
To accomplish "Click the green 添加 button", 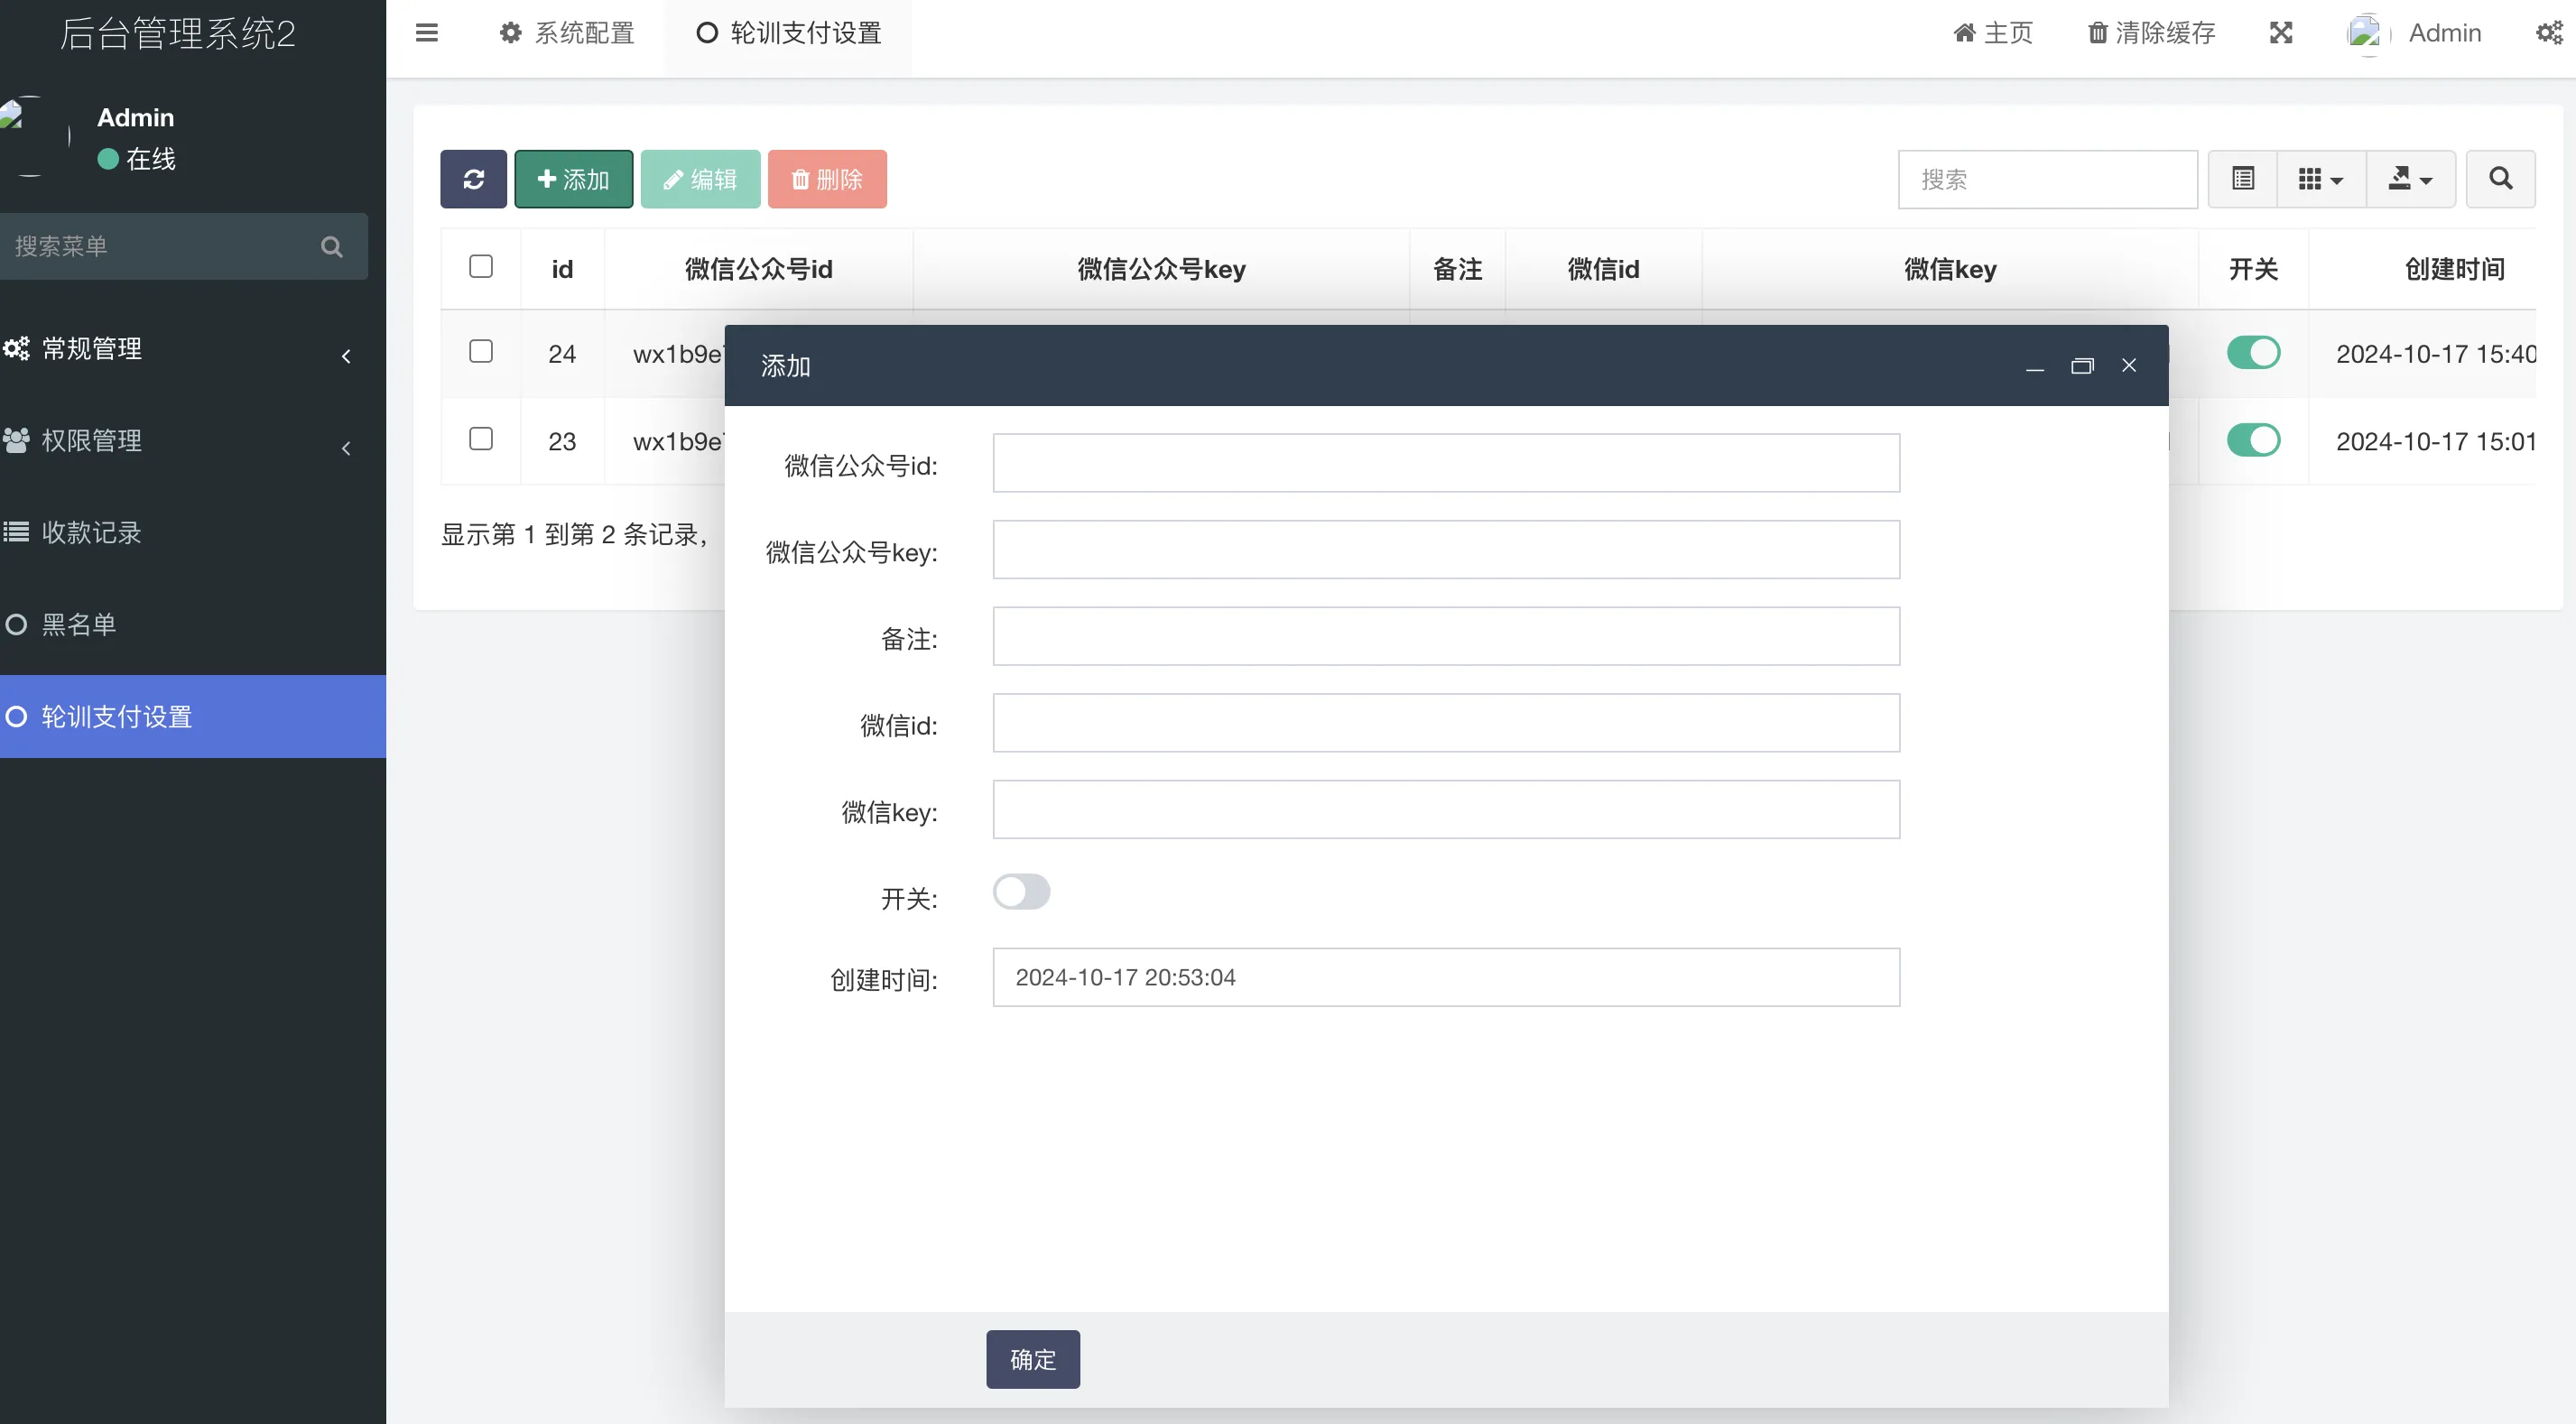I will tap(573, 179).
